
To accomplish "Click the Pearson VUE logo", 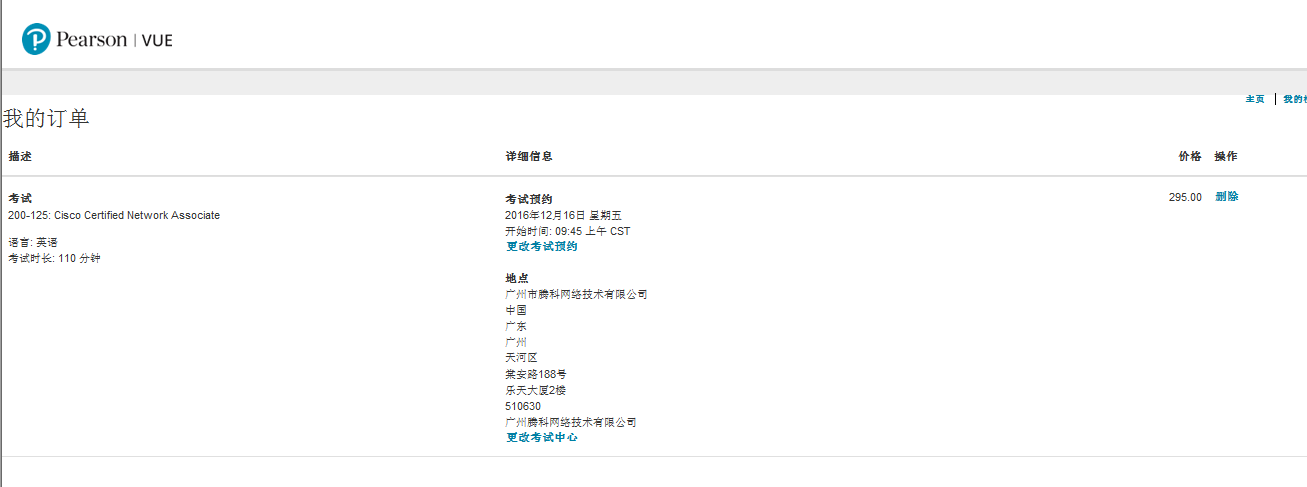I will [x=97, y=39].
